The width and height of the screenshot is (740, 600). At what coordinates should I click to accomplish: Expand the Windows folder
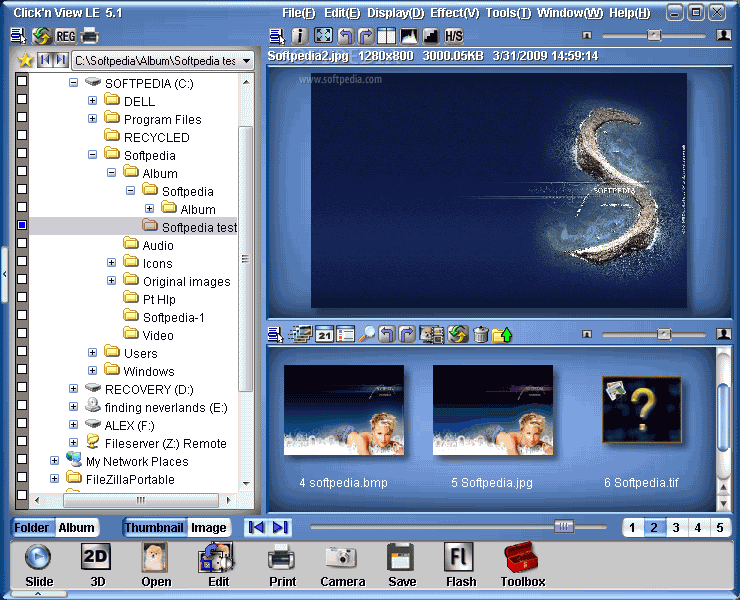pos(92,371)
